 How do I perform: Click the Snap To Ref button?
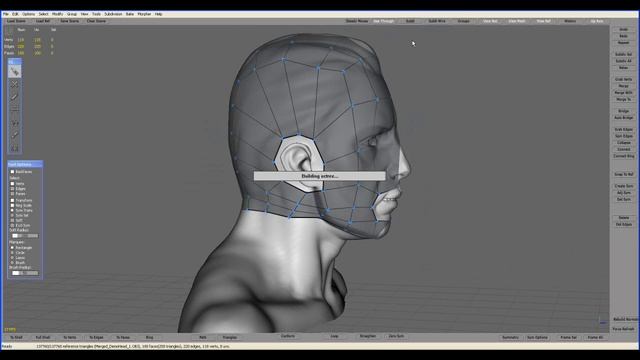click(x=623, y=174)
